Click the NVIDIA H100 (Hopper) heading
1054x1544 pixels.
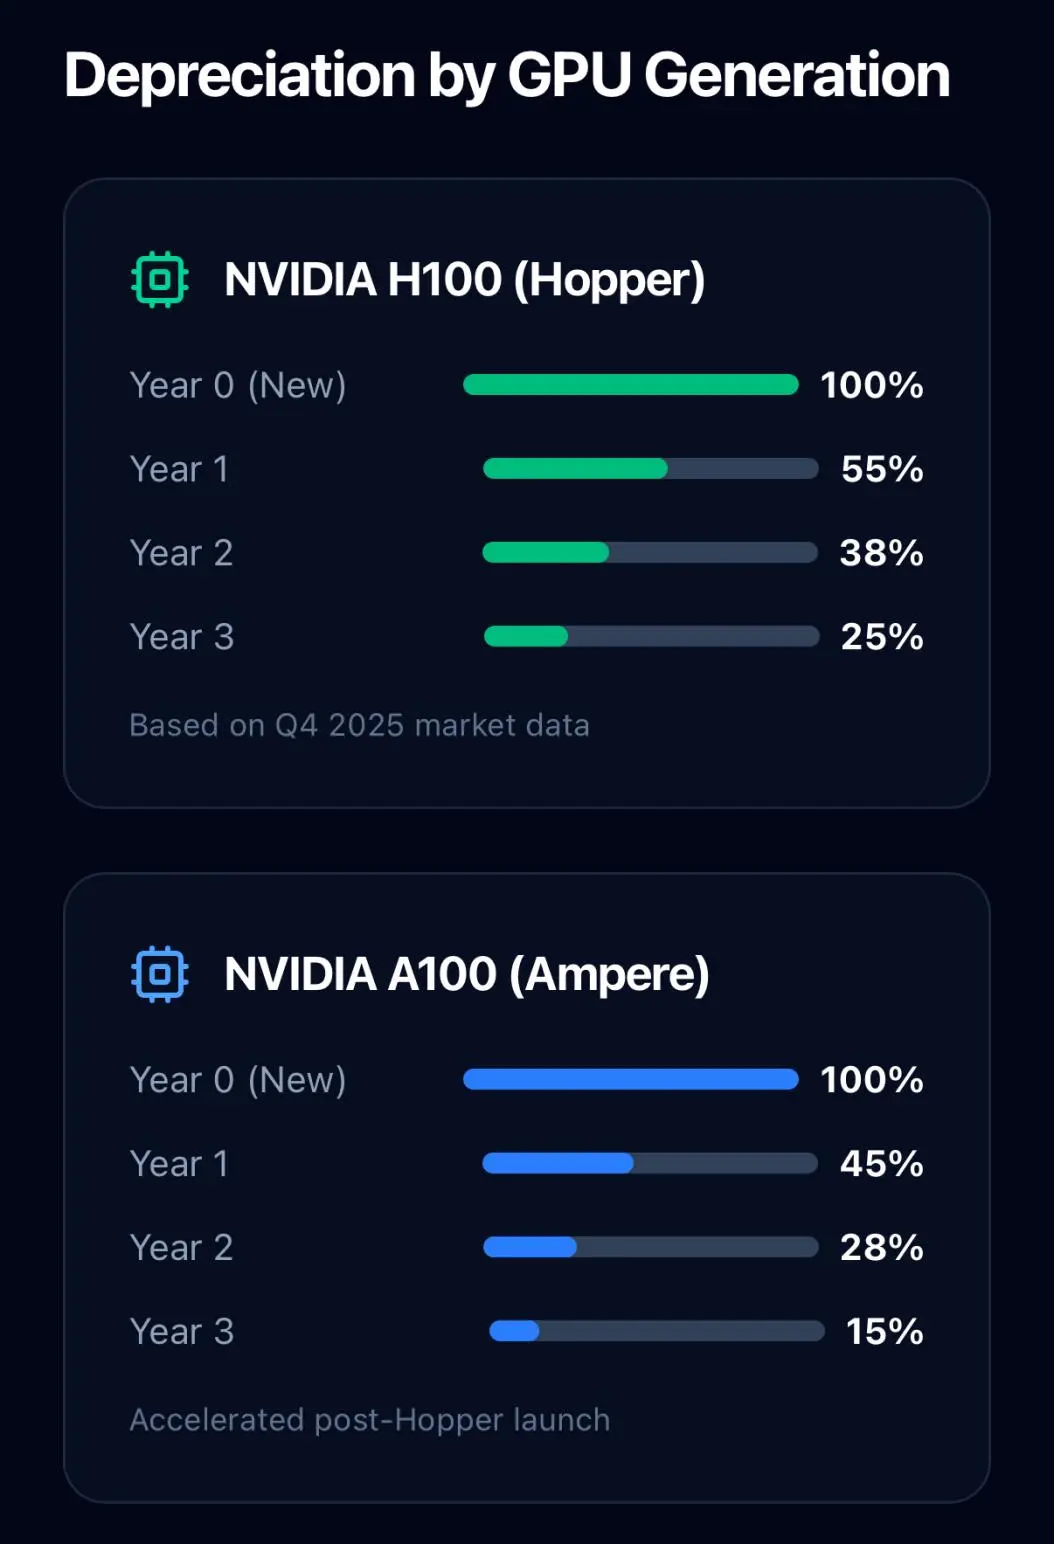[x=465, y=280]
